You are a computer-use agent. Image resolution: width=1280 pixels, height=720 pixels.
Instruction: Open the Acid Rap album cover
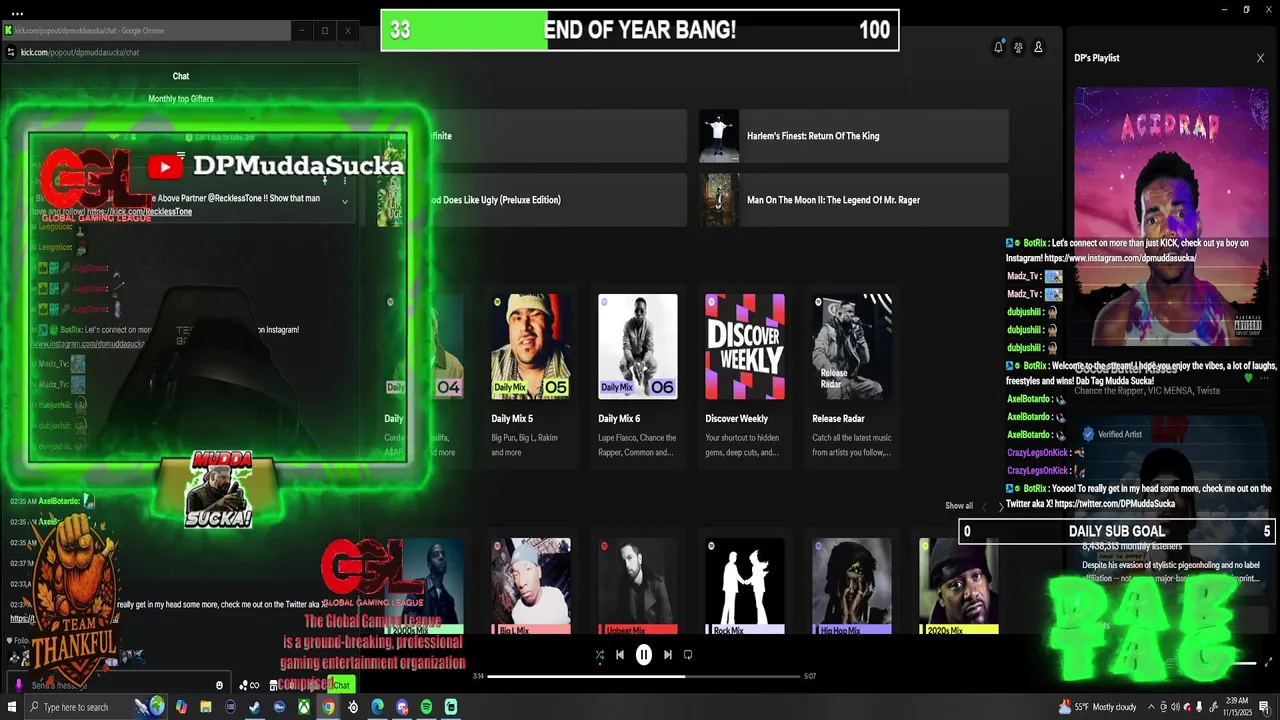1171,216
